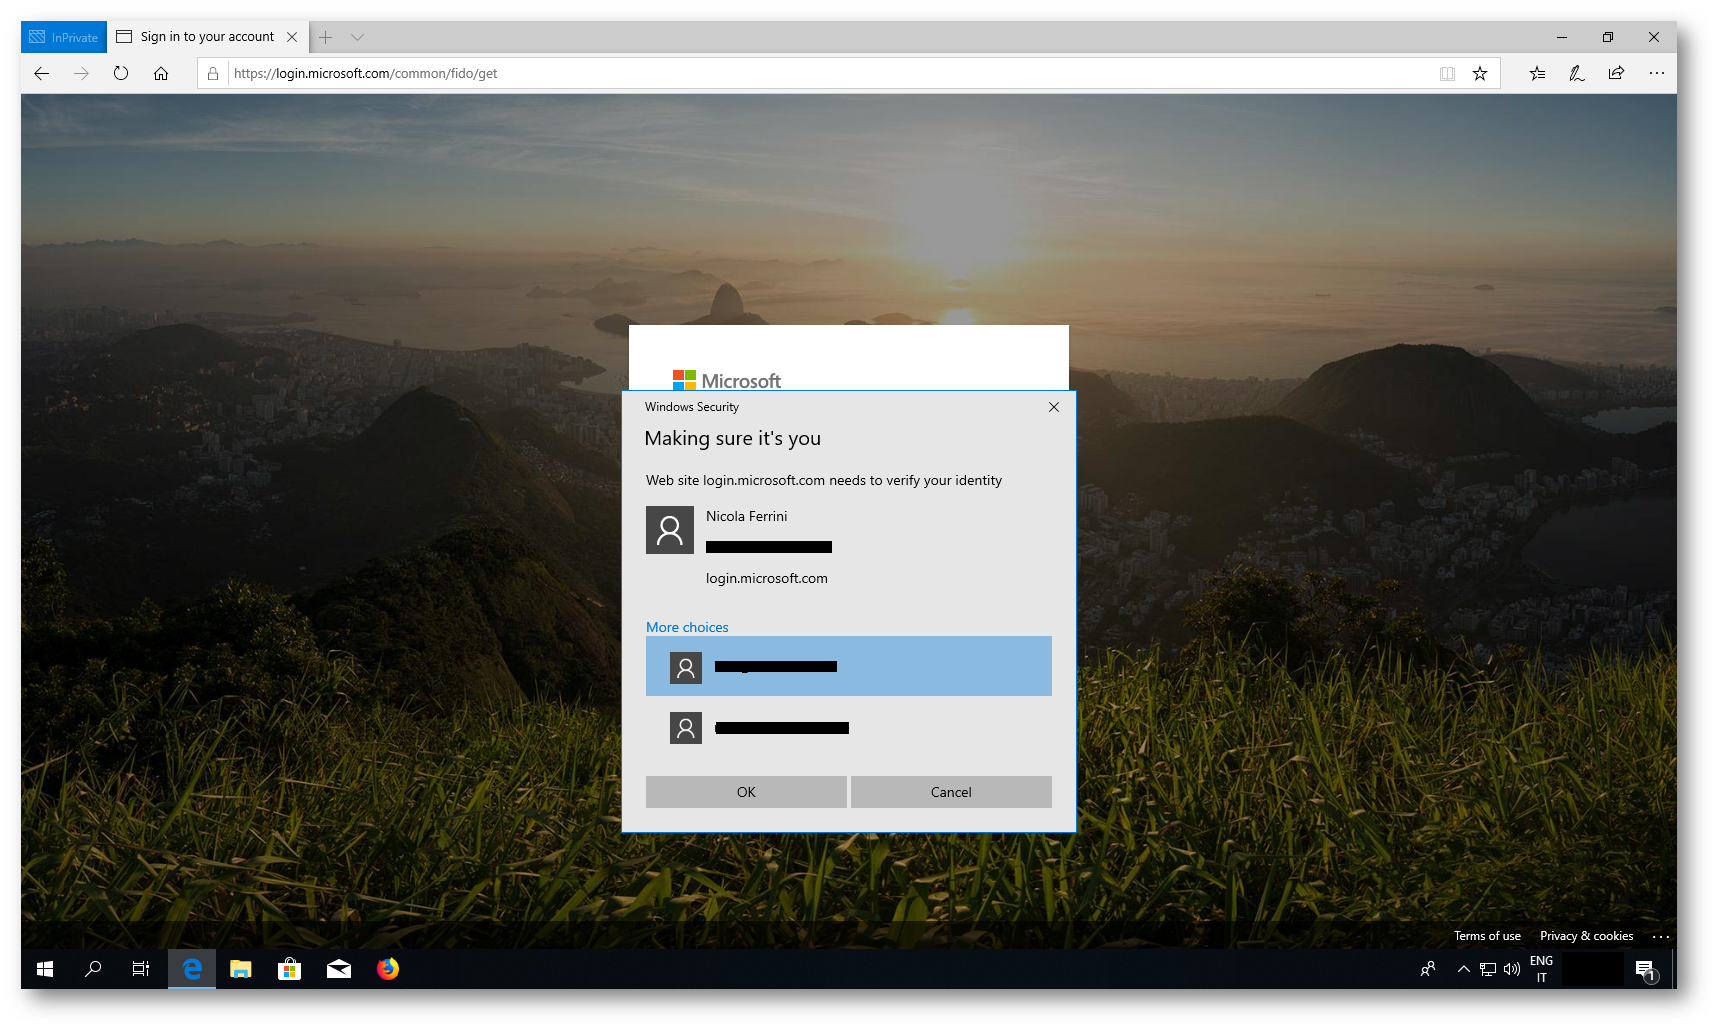Viewport: 1719px width, 1031px height.
Task: Launch Firefox from taskbar
Action: [x=388, y=969]
